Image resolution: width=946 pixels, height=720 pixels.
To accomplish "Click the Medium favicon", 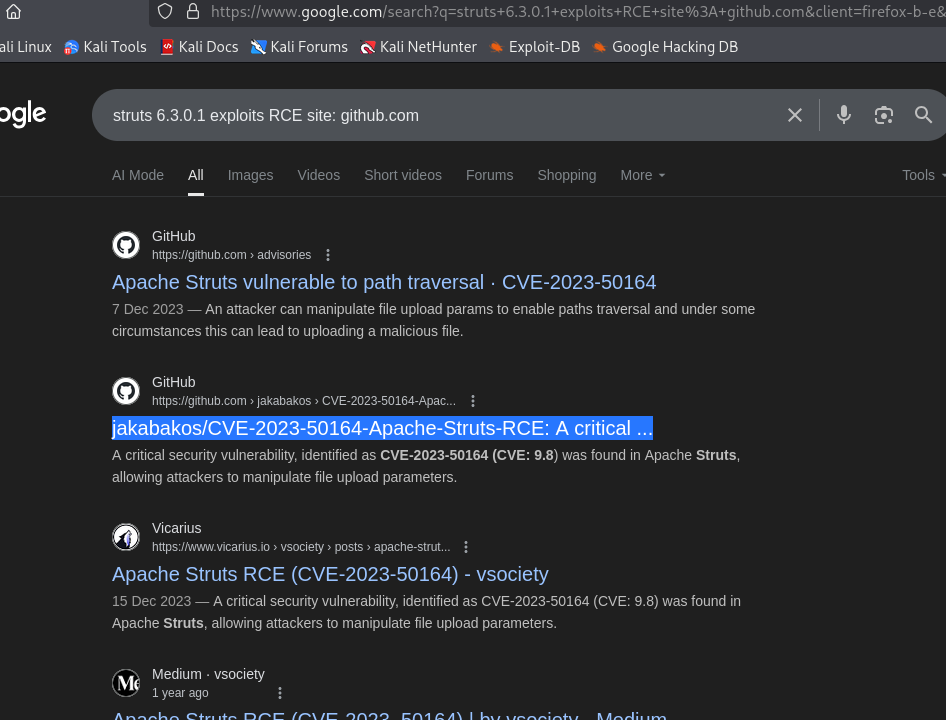I will 126,683.
